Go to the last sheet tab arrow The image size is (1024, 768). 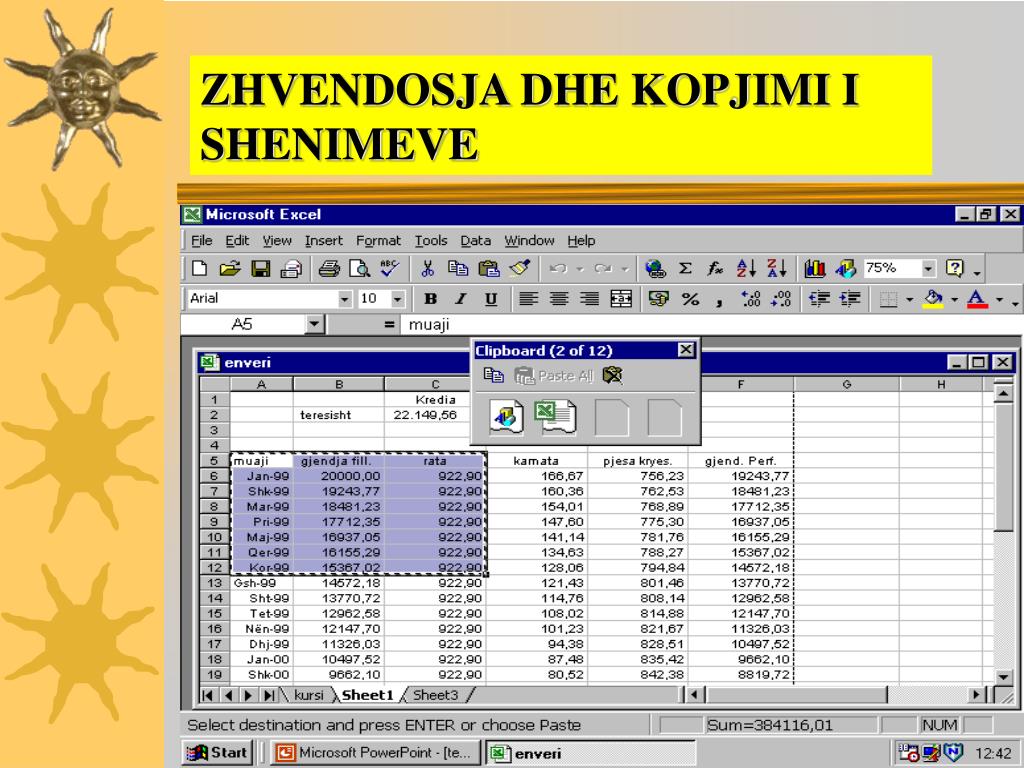coord(269,695)
